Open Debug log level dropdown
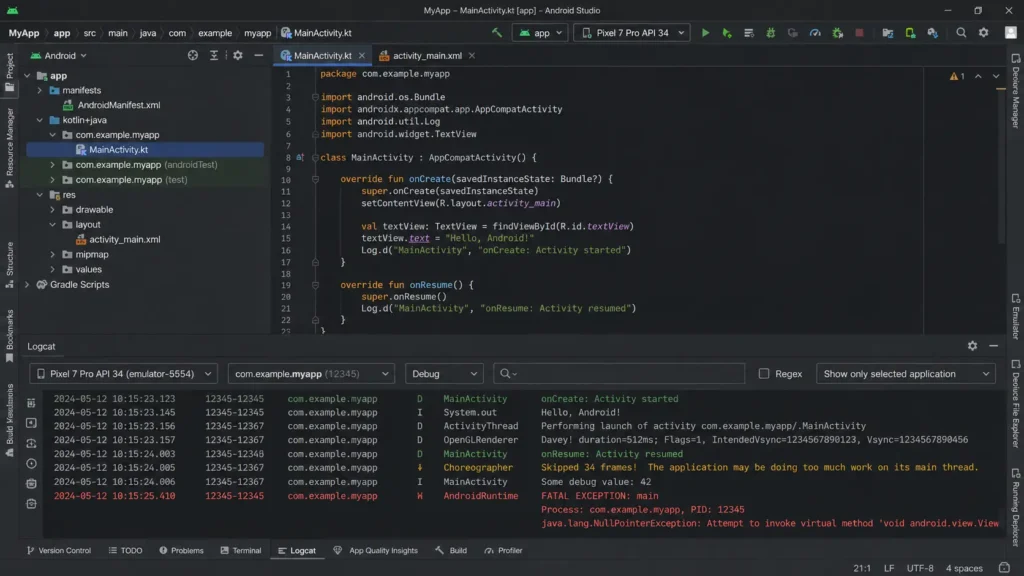Image resolution: width=1024 pixels, height=576 pixels. click(x=444, y=374)
